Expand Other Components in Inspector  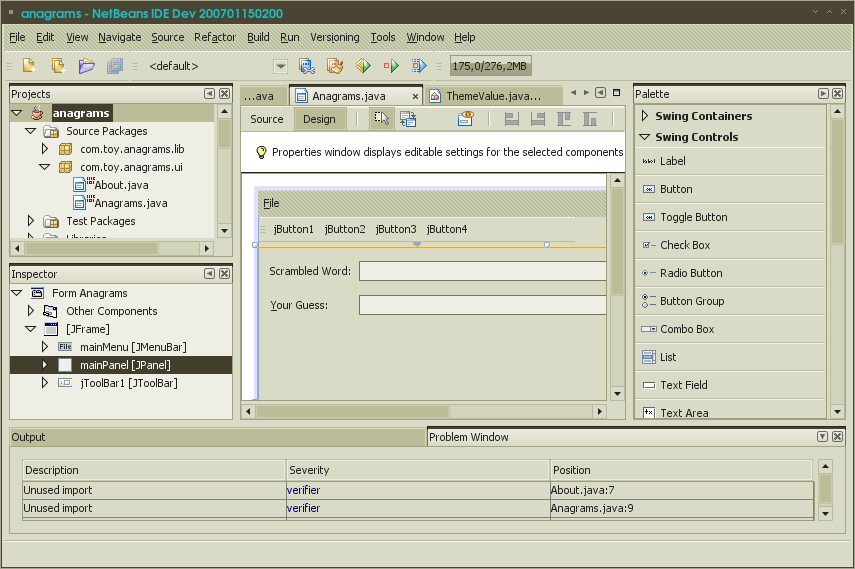click(31, 311)
